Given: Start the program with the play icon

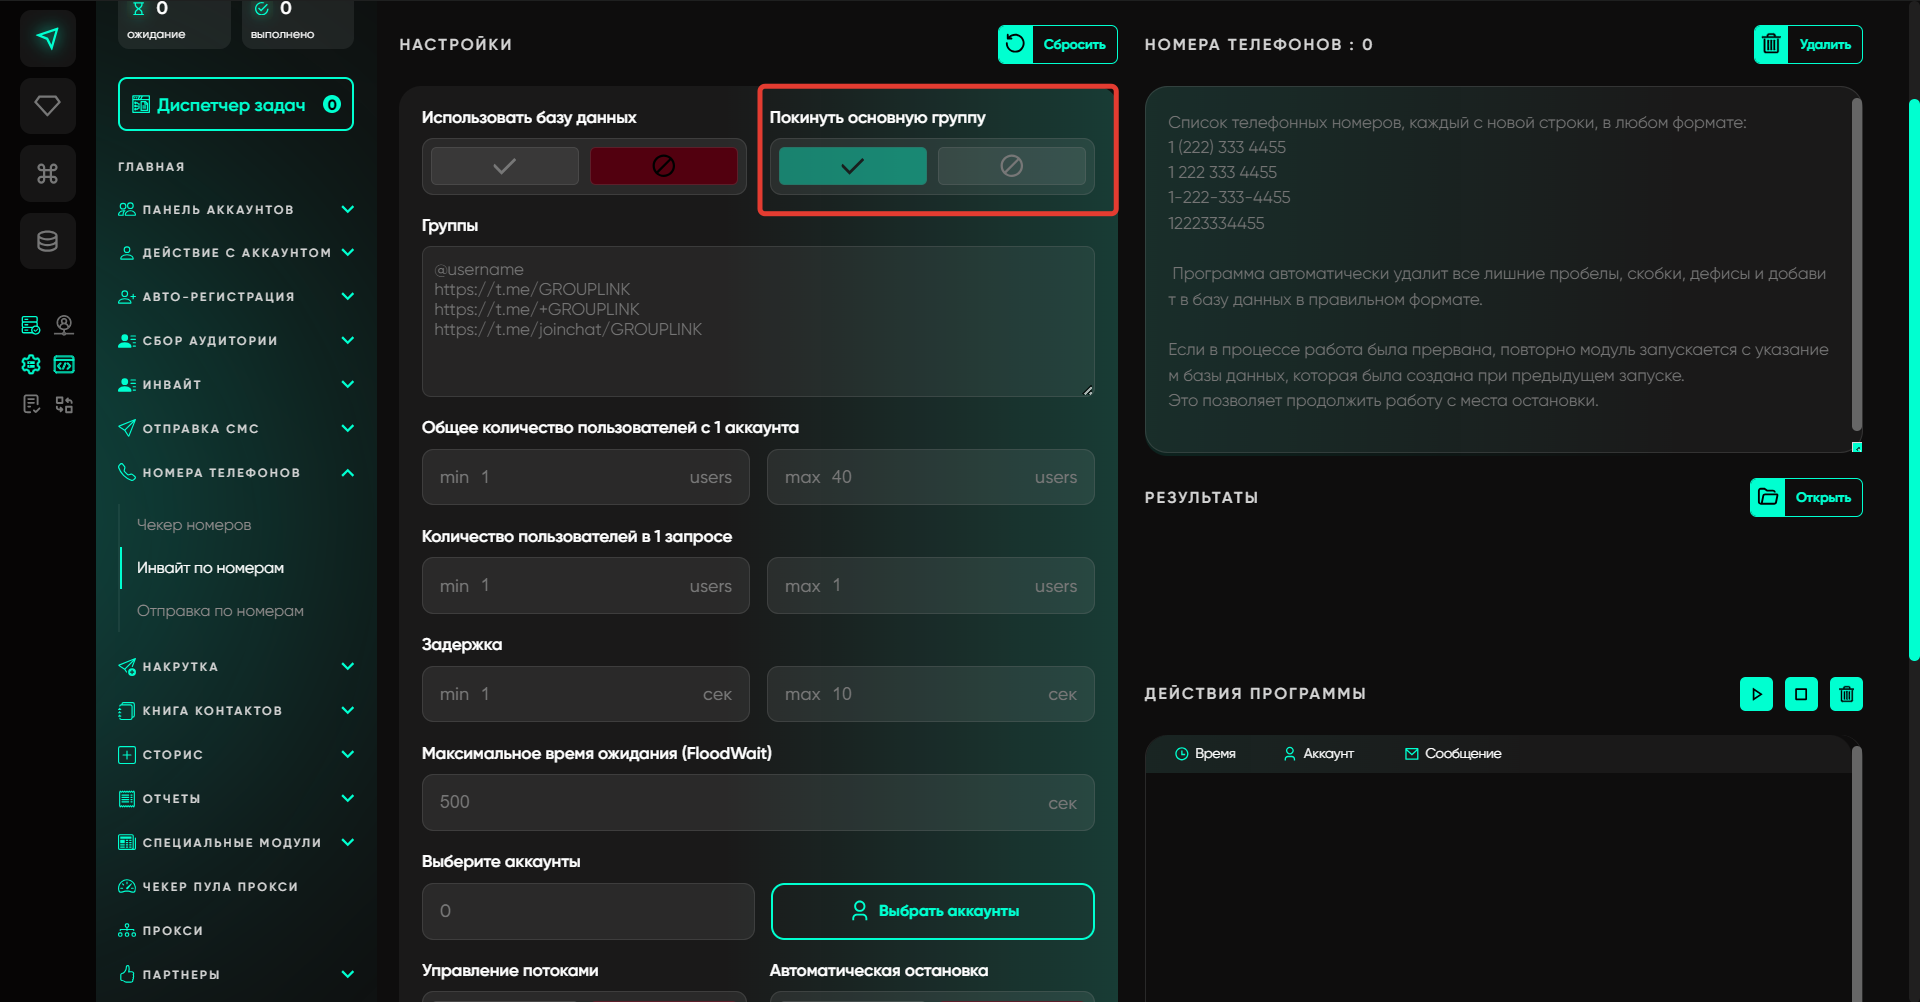Looking at the screenshot, I should click(x=1756, y=694).
